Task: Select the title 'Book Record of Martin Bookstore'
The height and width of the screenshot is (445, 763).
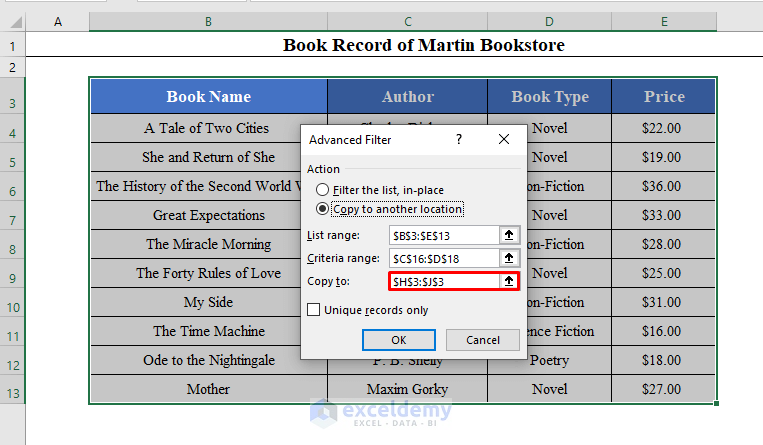Action: pos(424,45)
